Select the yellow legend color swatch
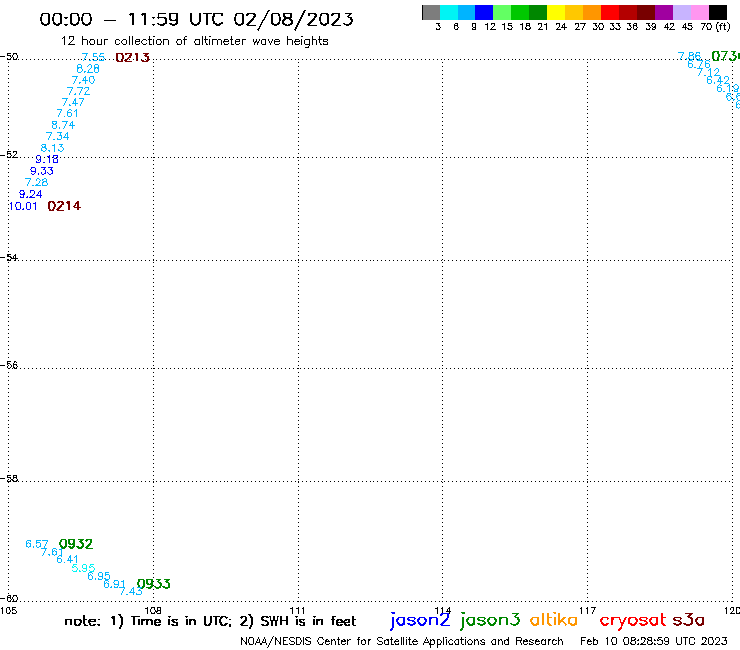This screenshot has width=740, height=650. click(x=556, y=12)
